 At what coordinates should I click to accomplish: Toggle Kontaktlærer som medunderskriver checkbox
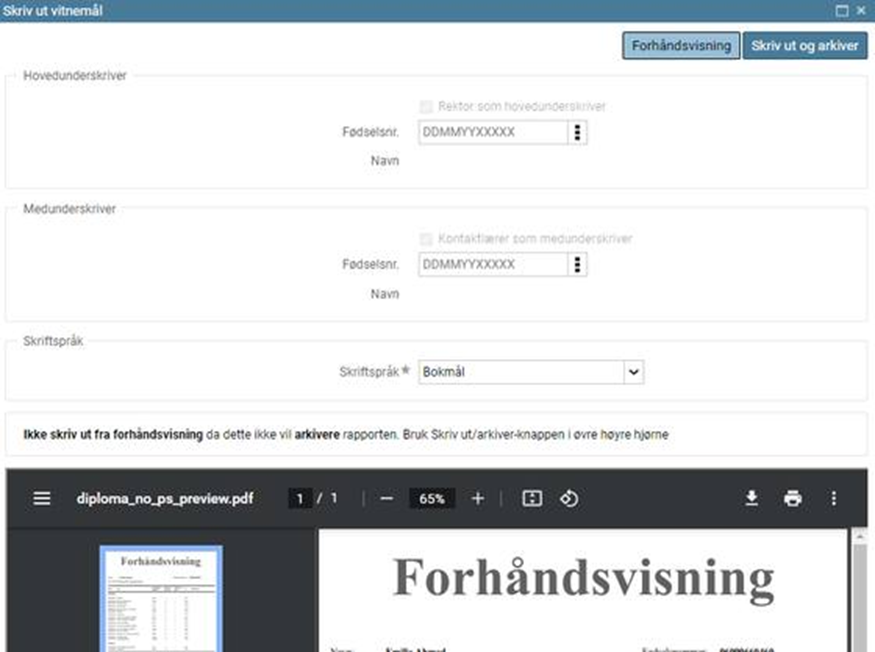(x=427, y=239)
